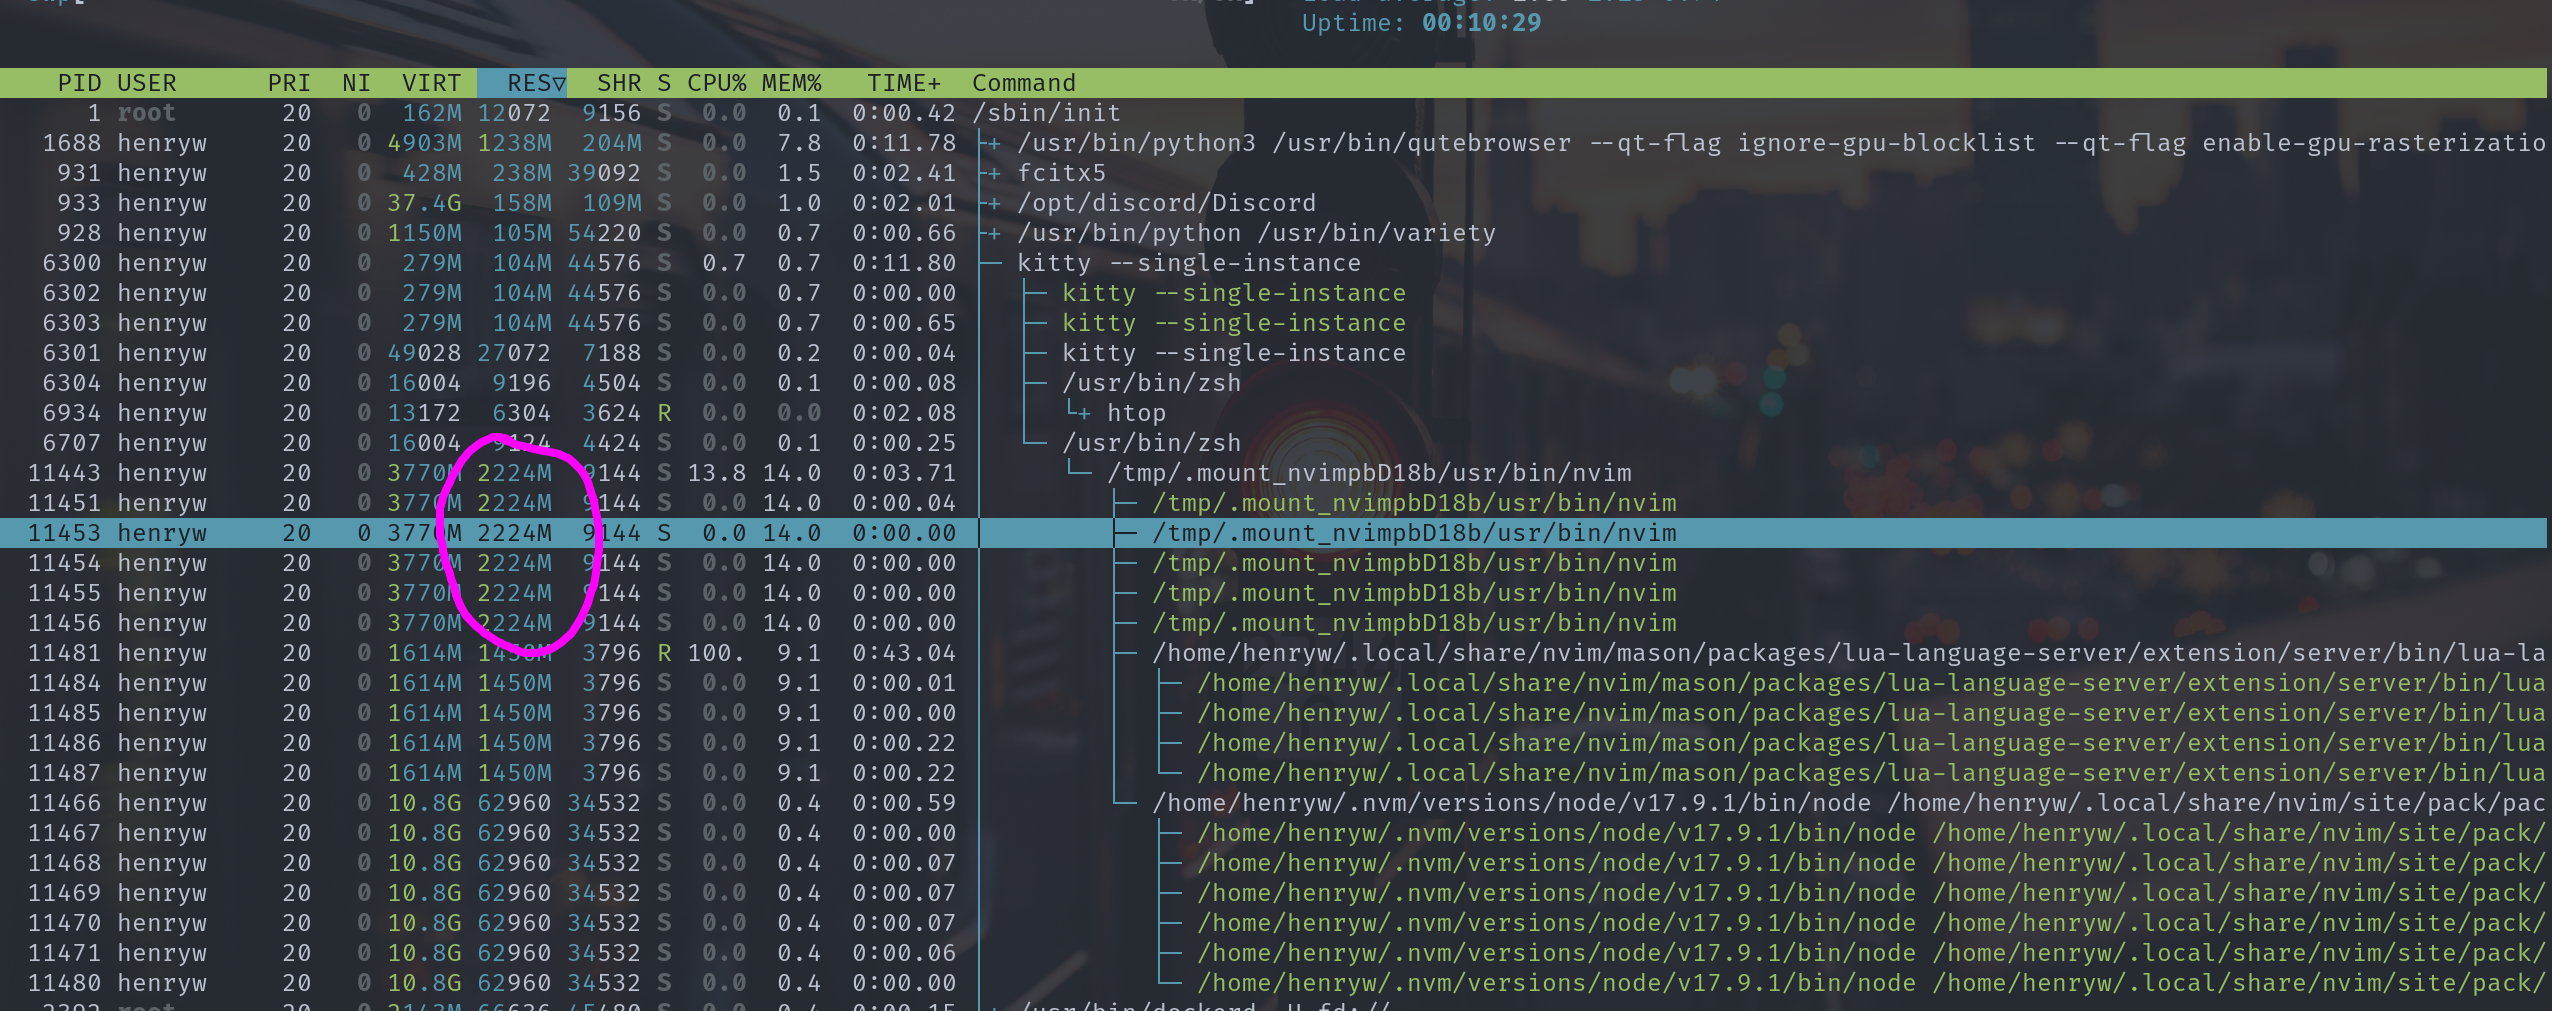
Task: Select /usr/bin/zsh process PID 6707
Action: [1273, 443]
